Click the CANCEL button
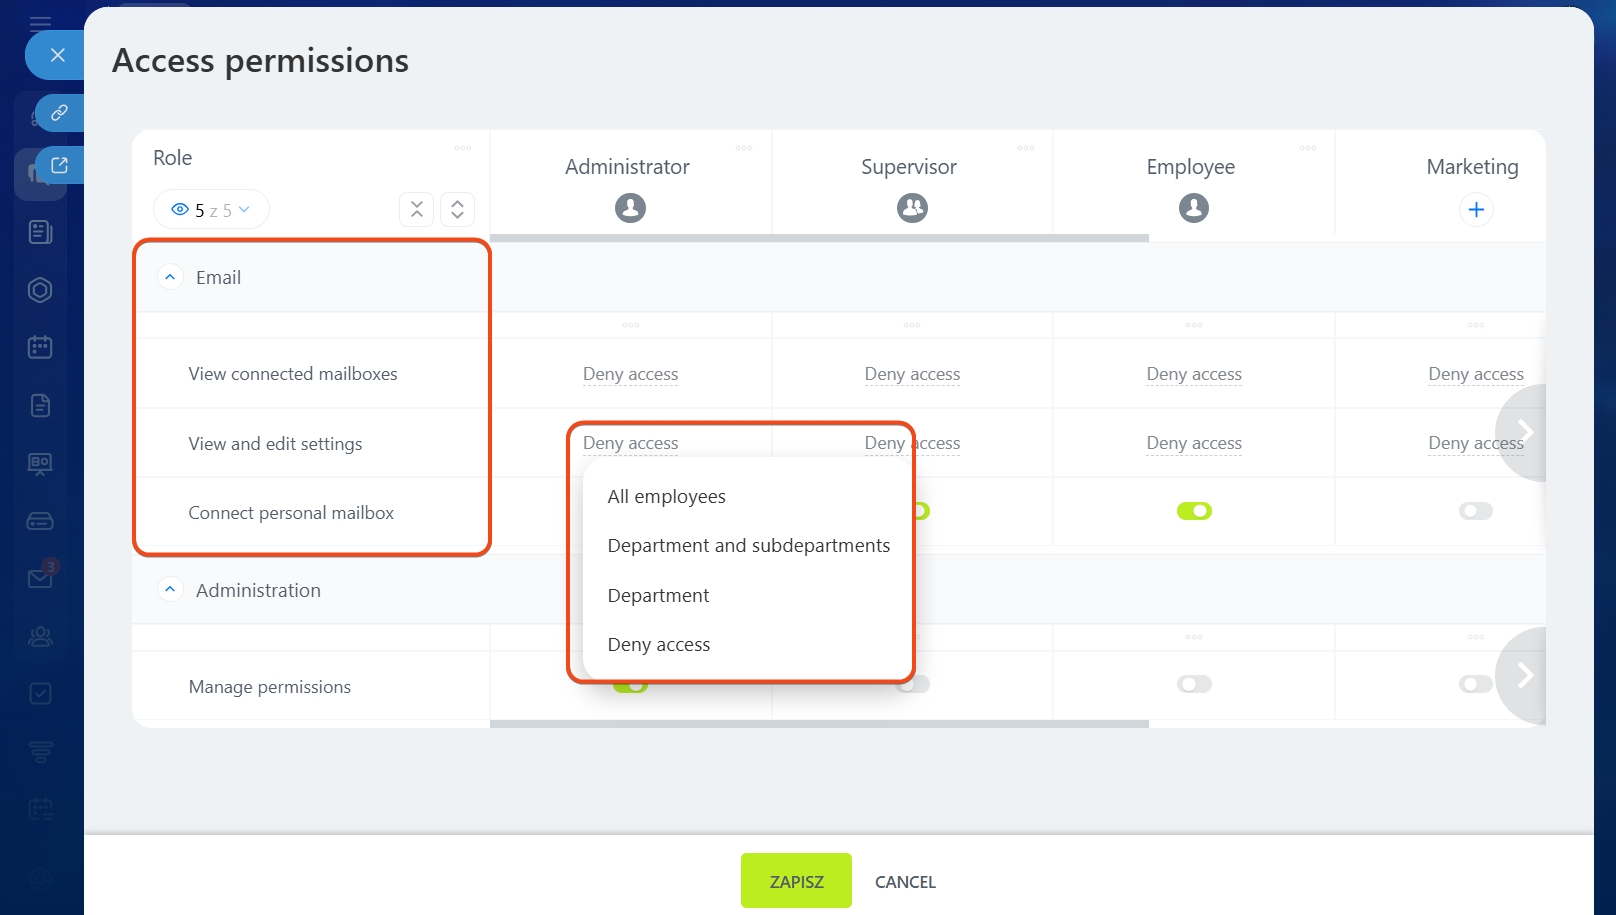Viewport: 1616px width, 915px height. pos(905,882)
